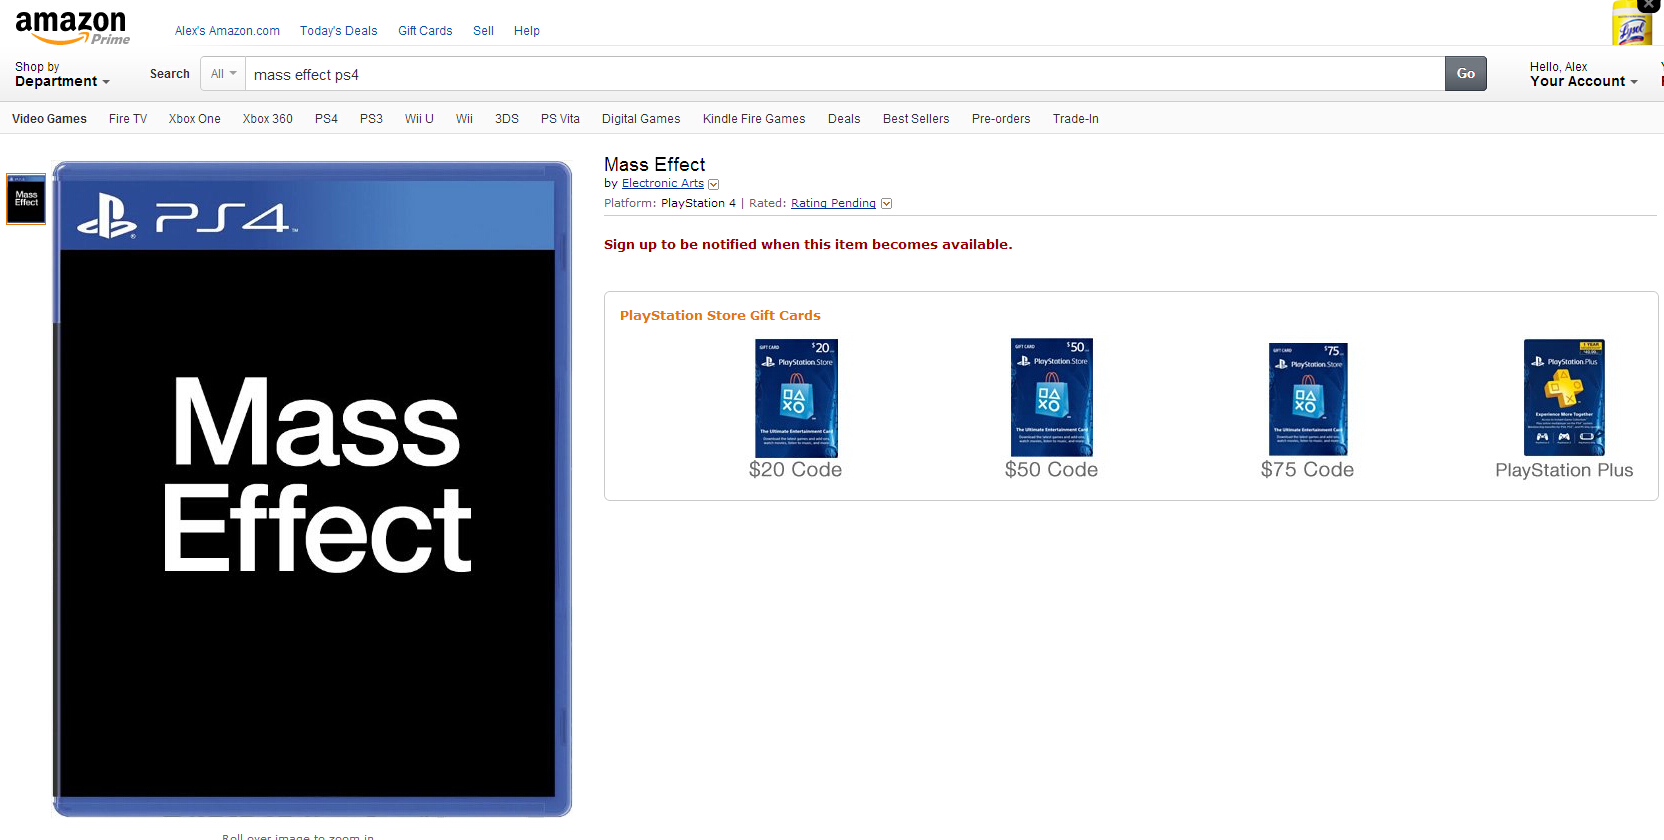Browse Kindle Fire Games
Viewport: 1664px width, 840px height.
coord(754,119)
